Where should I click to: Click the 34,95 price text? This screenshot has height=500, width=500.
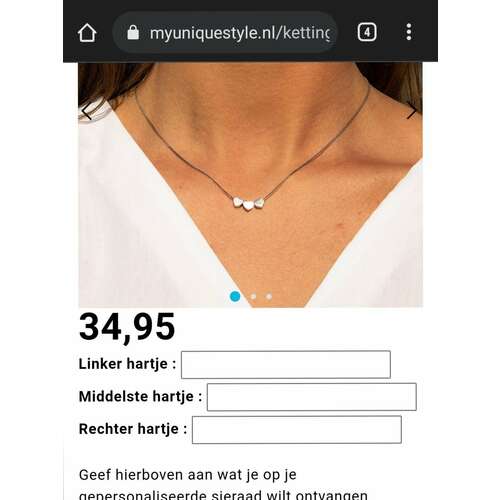click(x=127, y=327)
